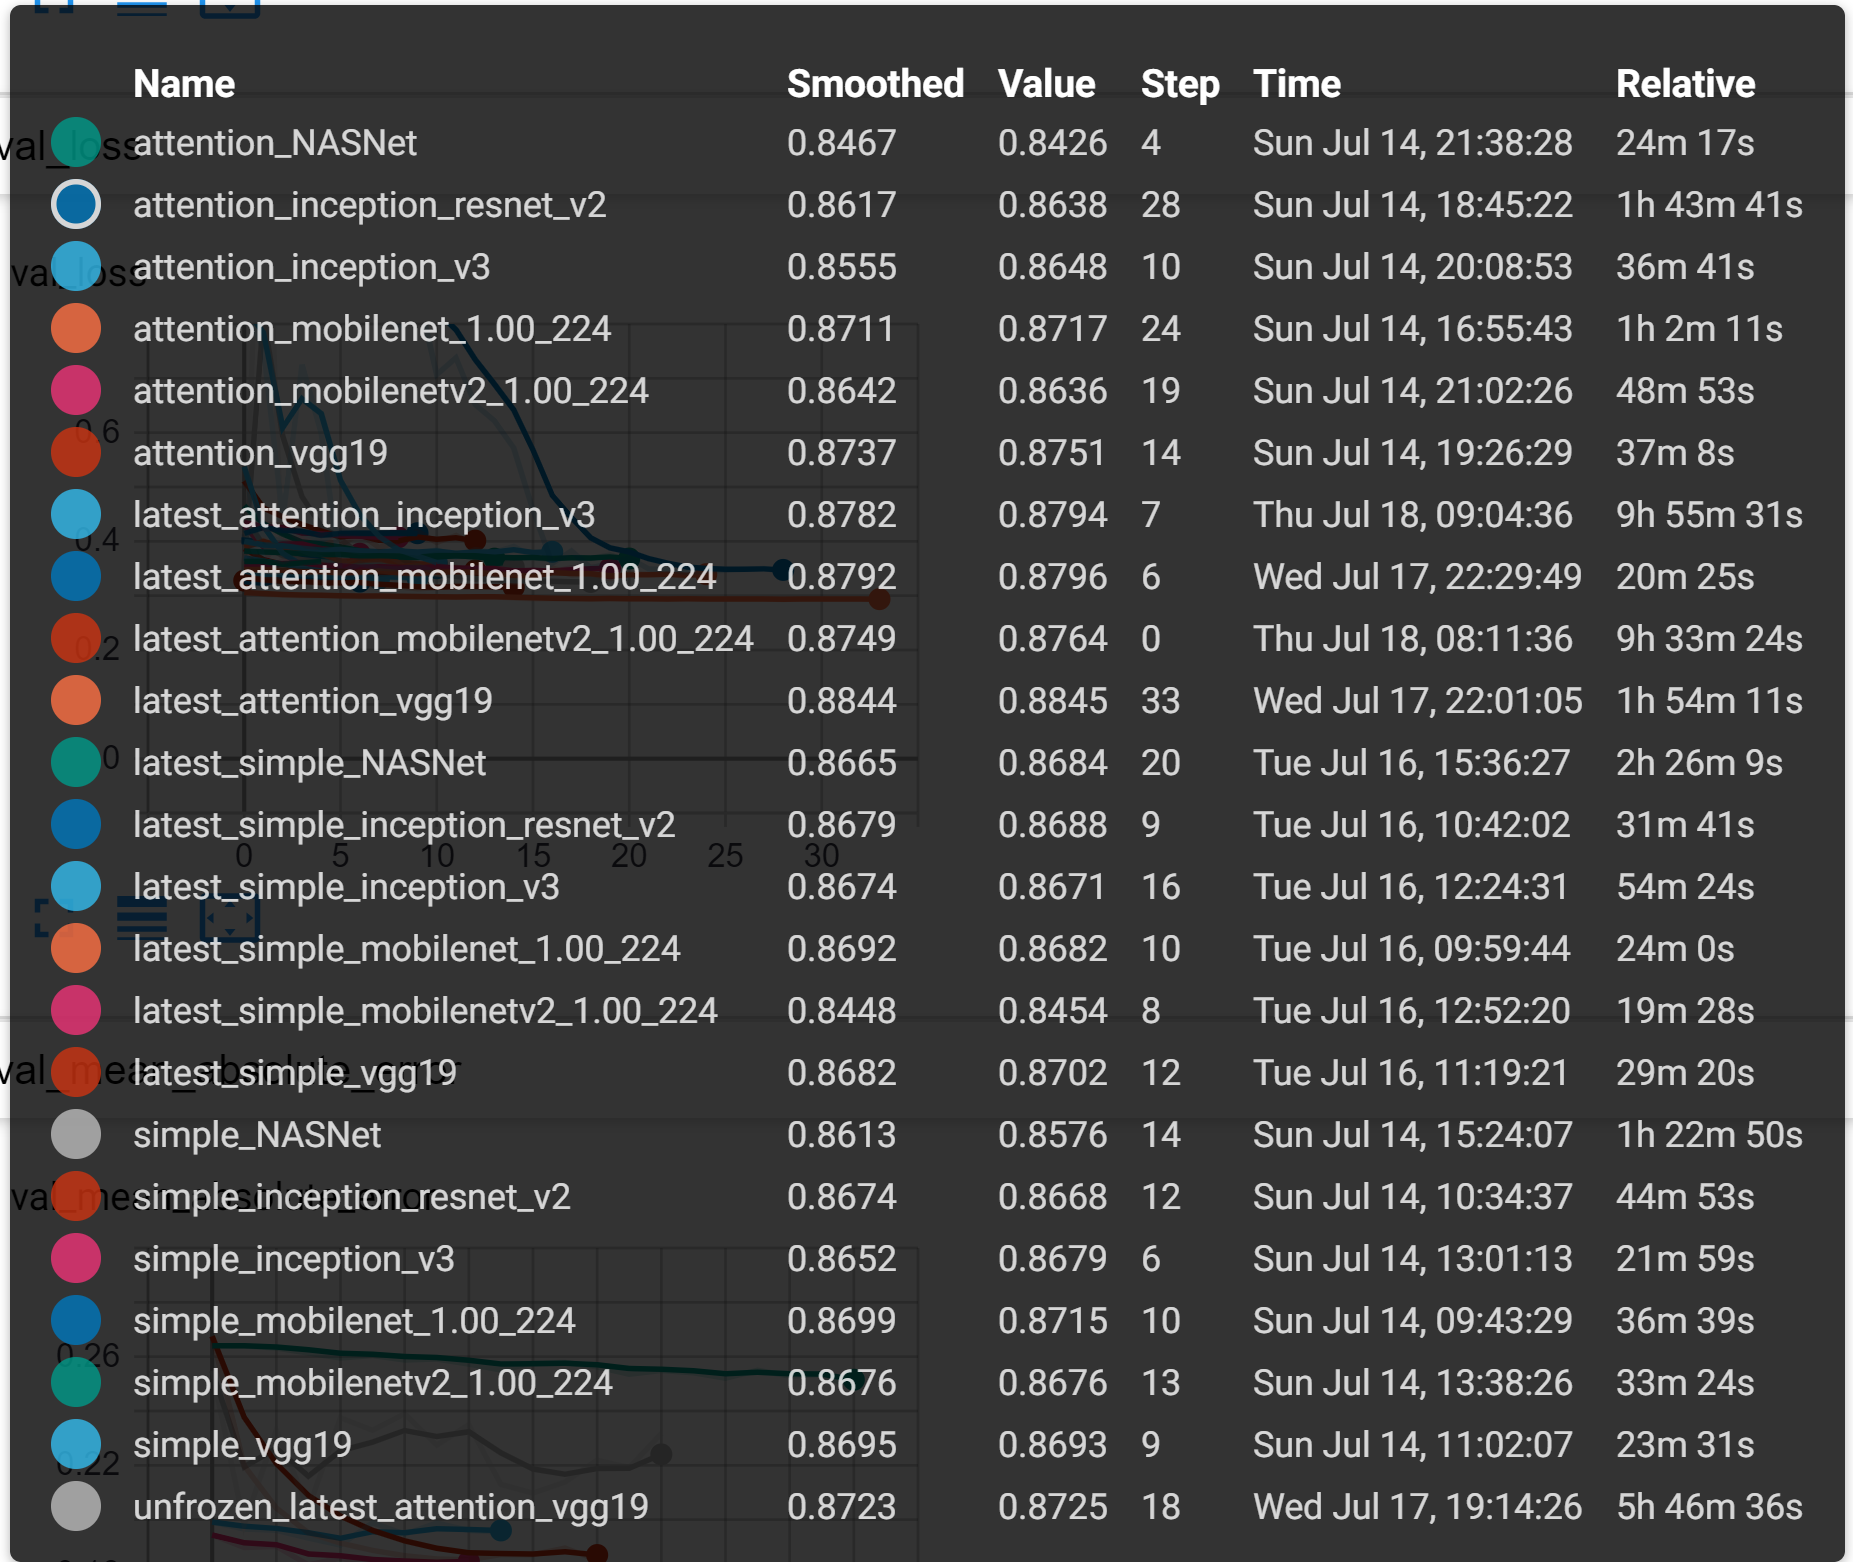Click the highlighted swatch for attention_inception_resnet_v2
Viewport: 1853px width, 1562px height.
coord(76,205)
